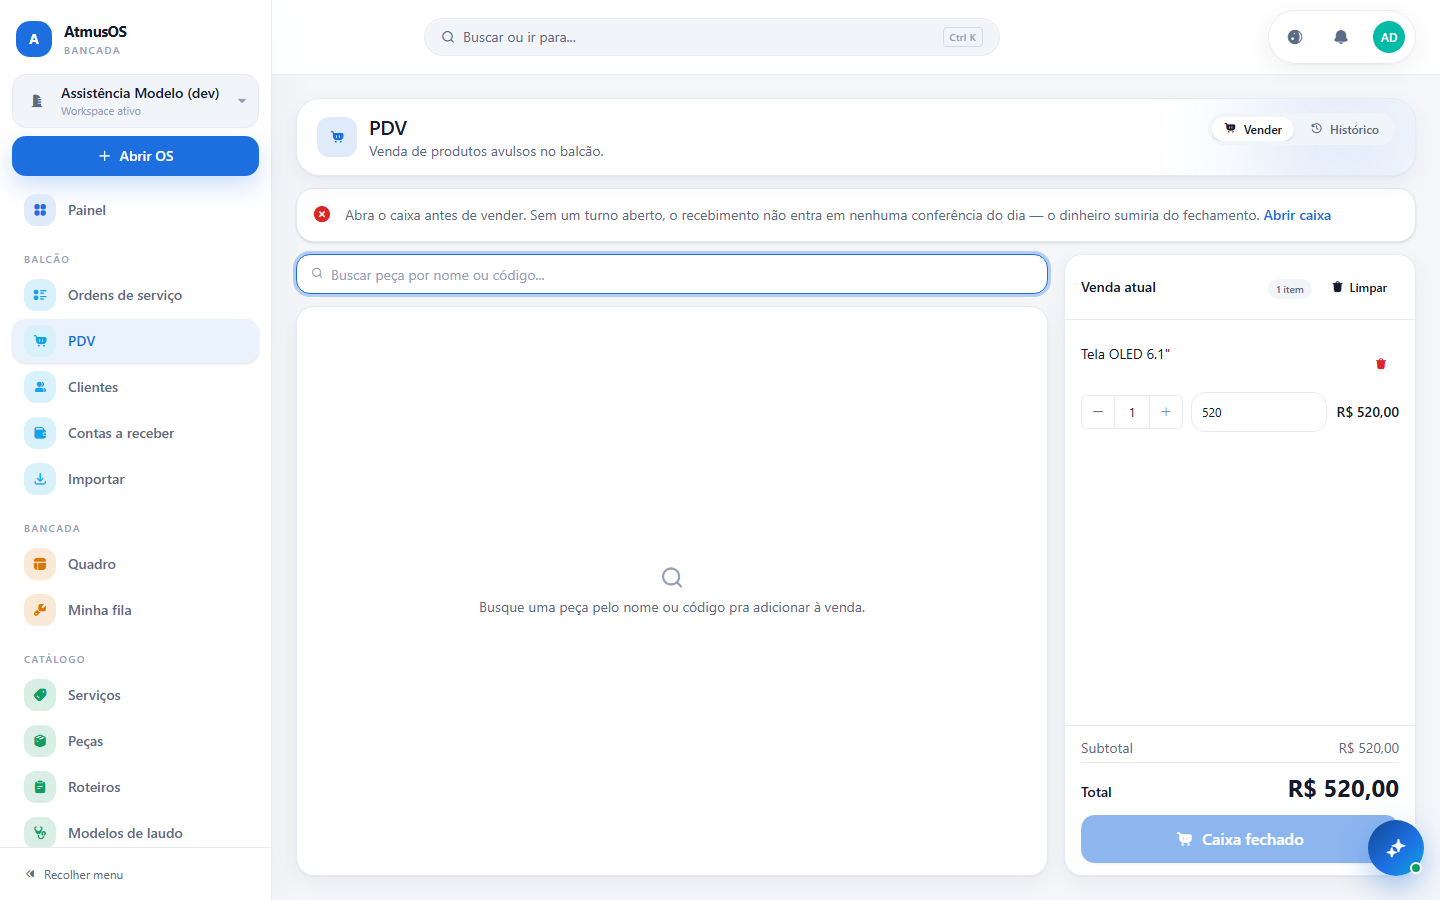This screenshot has height=900, width=1440.
Task: Open Contas a receber wallet icon
Action: pos(40,433)
